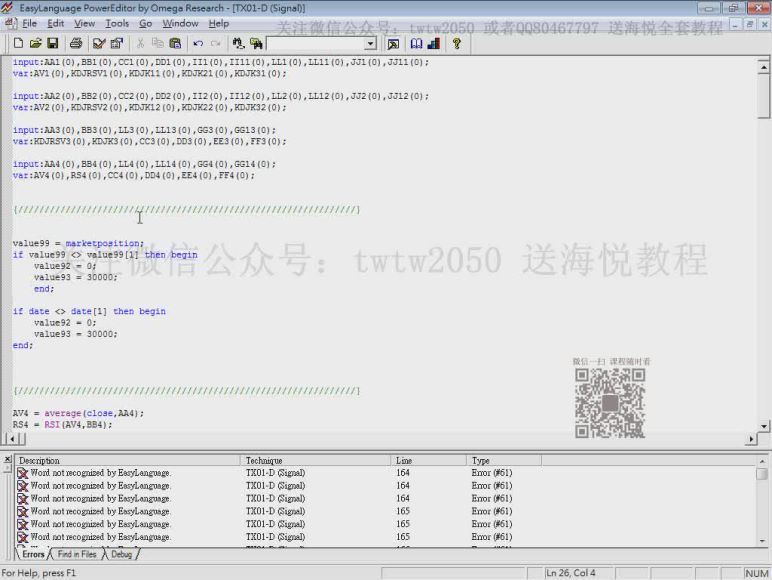
Task: Click the output window toggle icon
Action: tap(393, 44)
